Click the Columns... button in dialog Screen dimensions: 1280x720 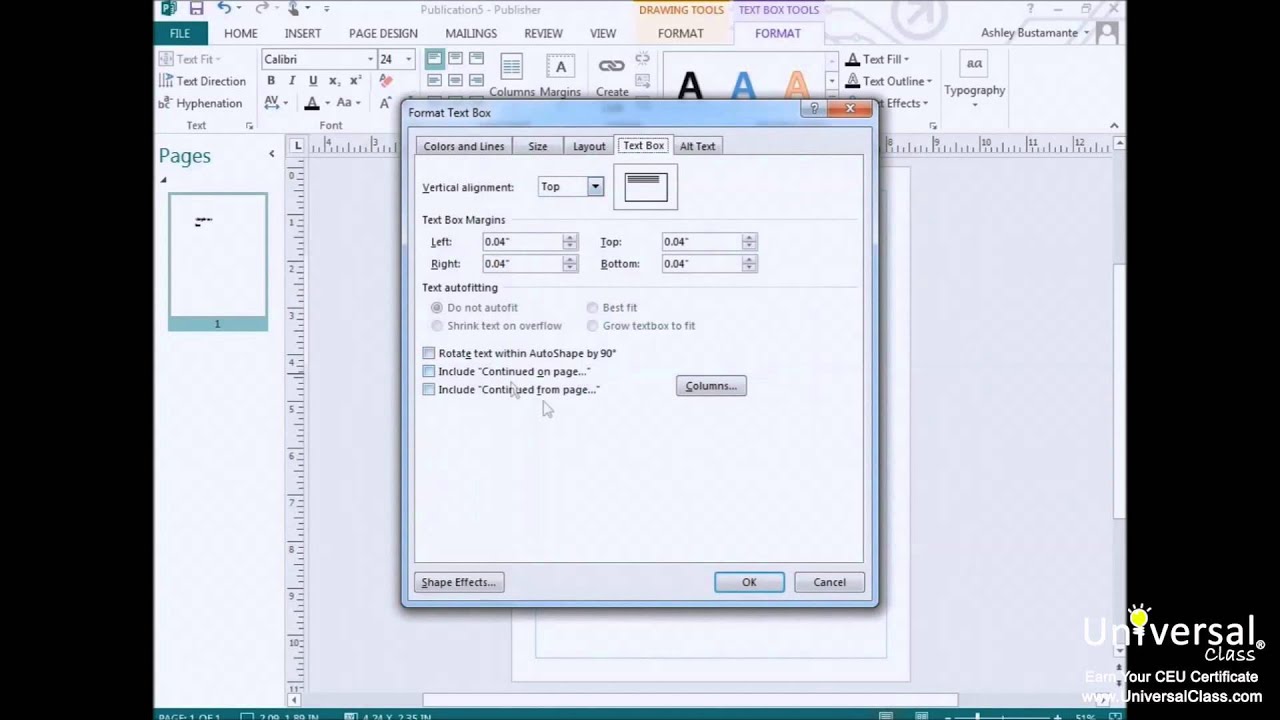click(711, 386)
